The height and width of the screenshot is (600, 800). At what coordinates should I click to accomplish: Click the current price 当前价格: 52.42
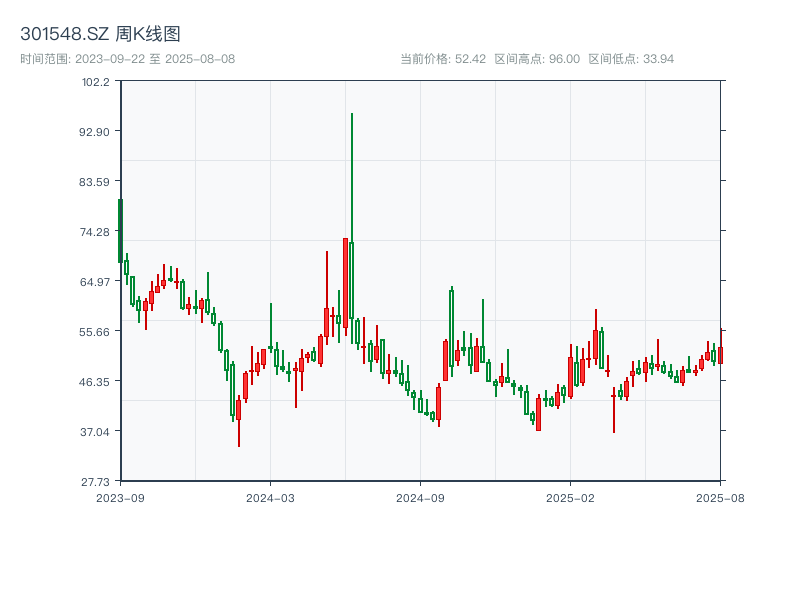[443, 59]
